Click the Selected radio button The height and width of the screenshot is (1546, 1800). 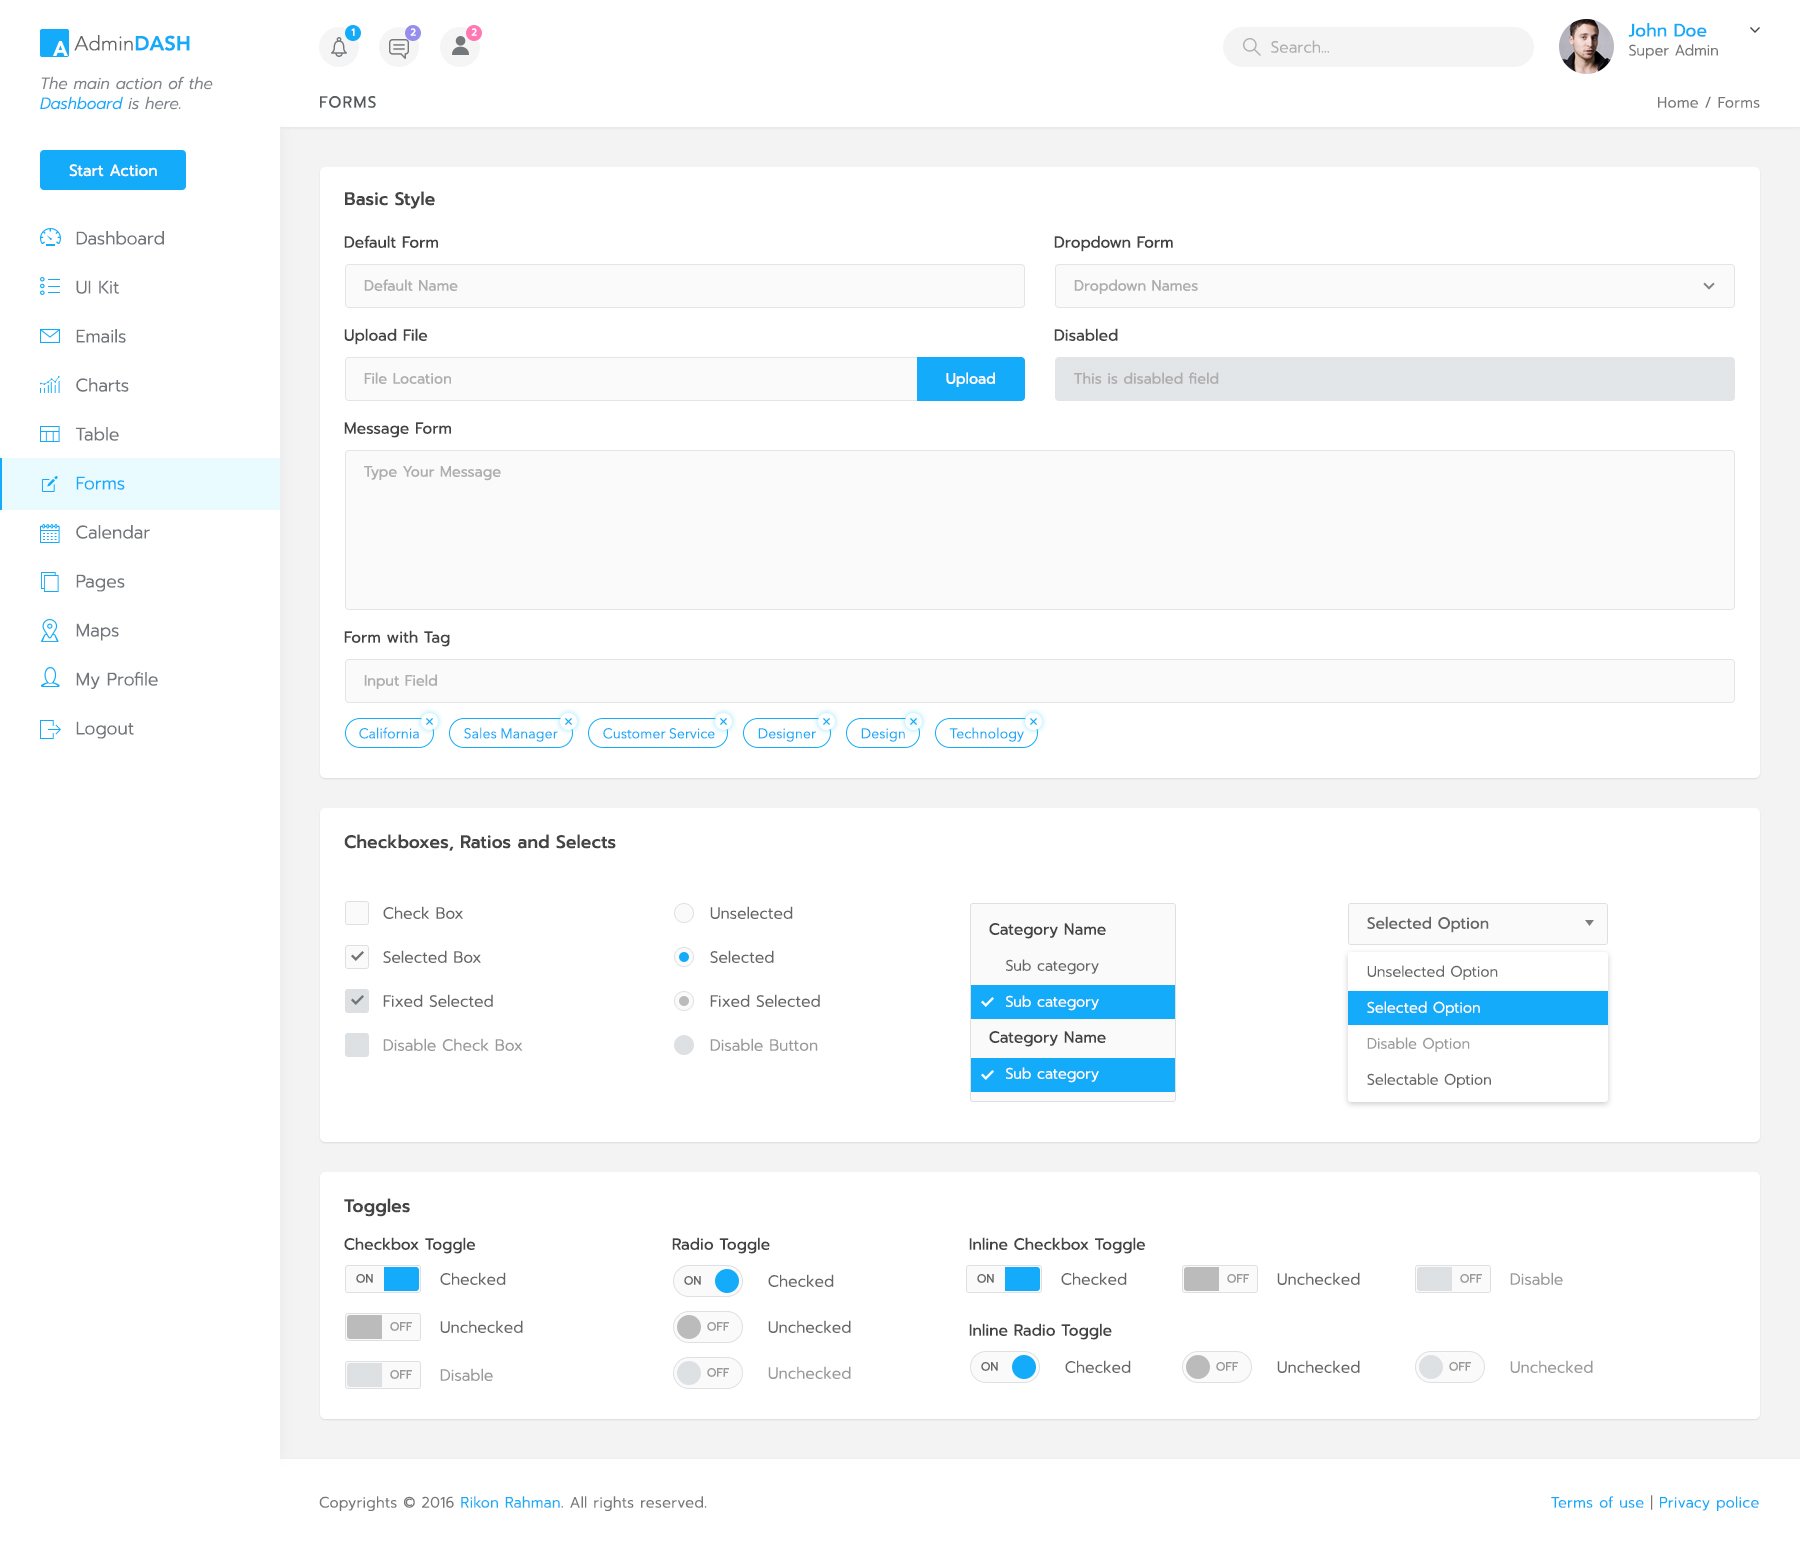tap(684, 957)
